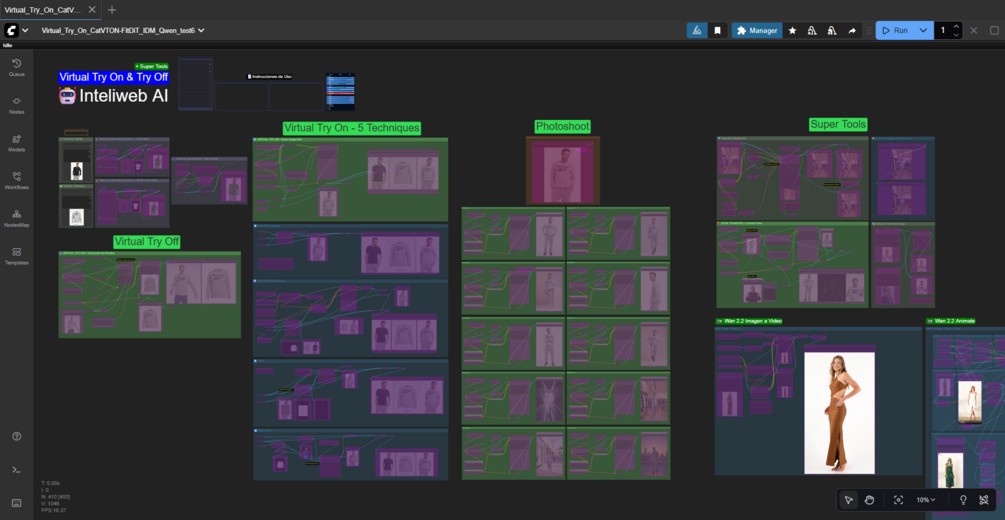The image size is (1005, 520).
Task: Click the ComfyUI logo menu icon
Action: point(11,30)
